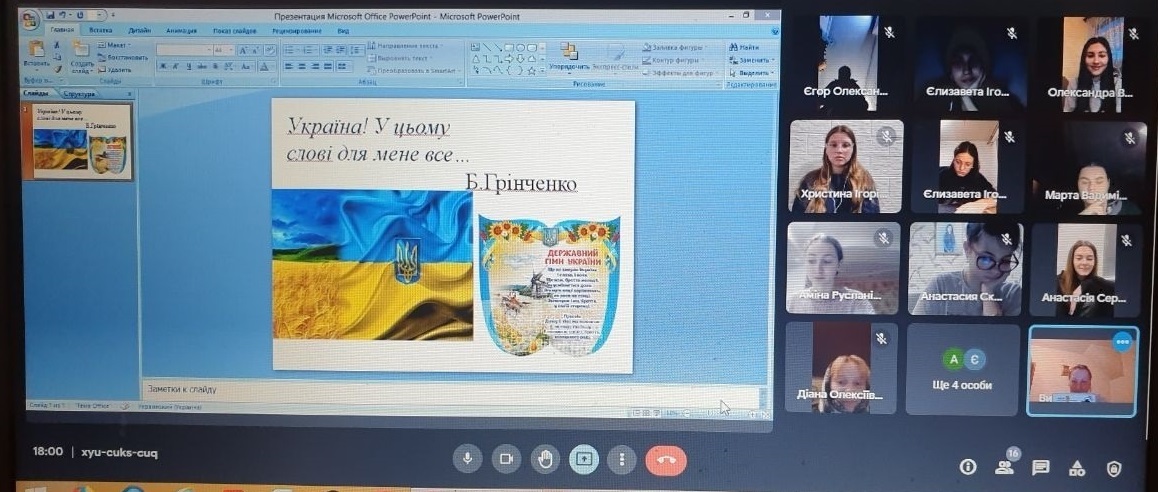Open meeting details info icon
The image size is (1158, 492).
point(967,467)
